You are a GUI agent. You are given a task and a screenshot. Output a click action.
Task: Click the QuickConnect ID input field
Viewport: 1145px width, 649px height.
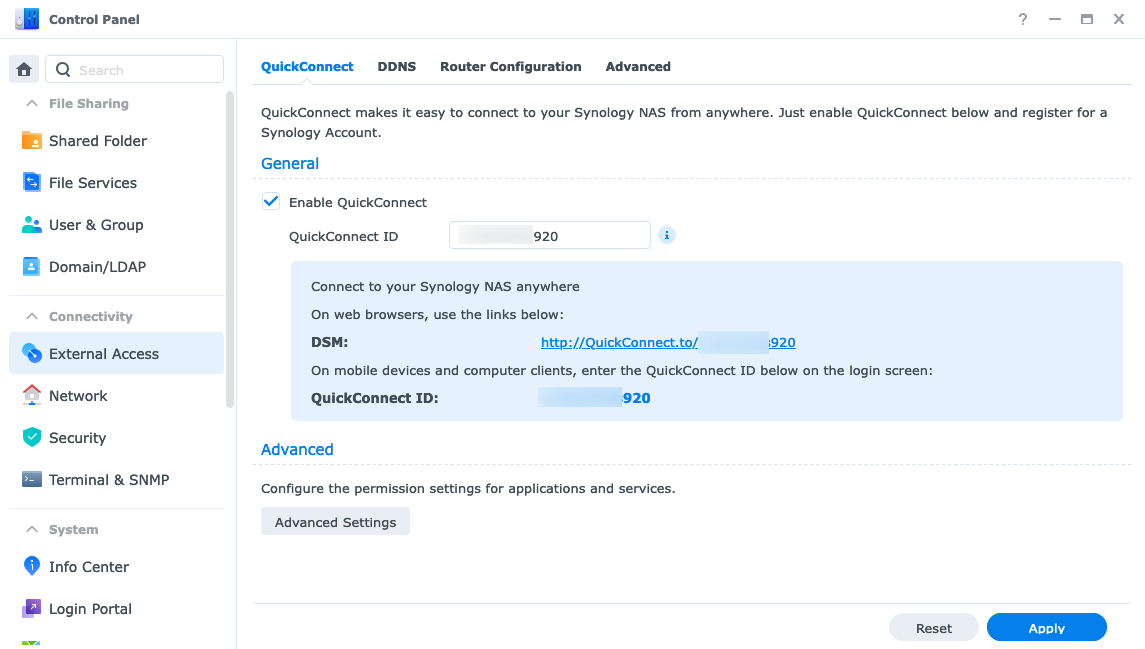click(549, 236)
